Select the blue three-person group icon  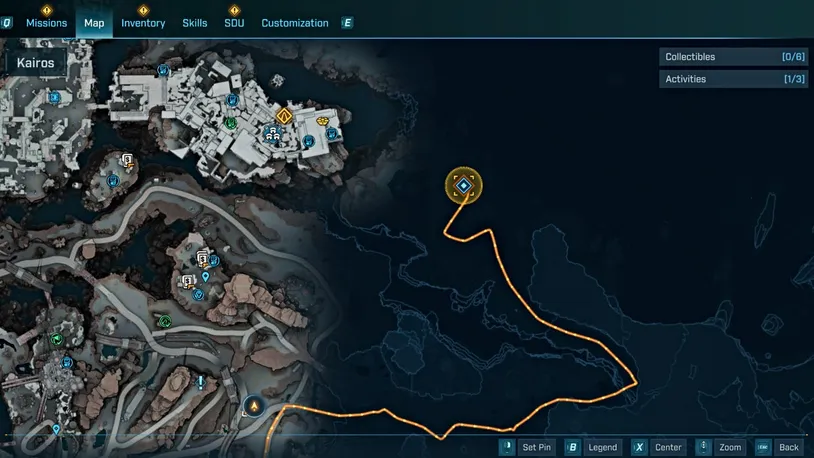click(272, 134)
